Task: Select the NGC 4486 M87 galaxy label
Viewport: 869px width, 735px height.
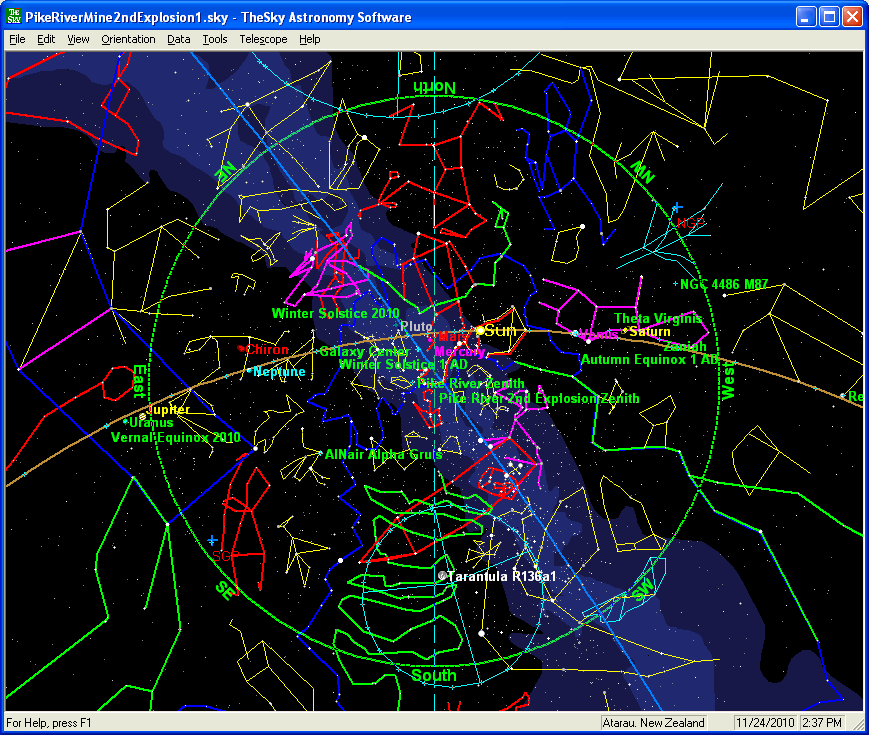Action: [x=724, y=285]
